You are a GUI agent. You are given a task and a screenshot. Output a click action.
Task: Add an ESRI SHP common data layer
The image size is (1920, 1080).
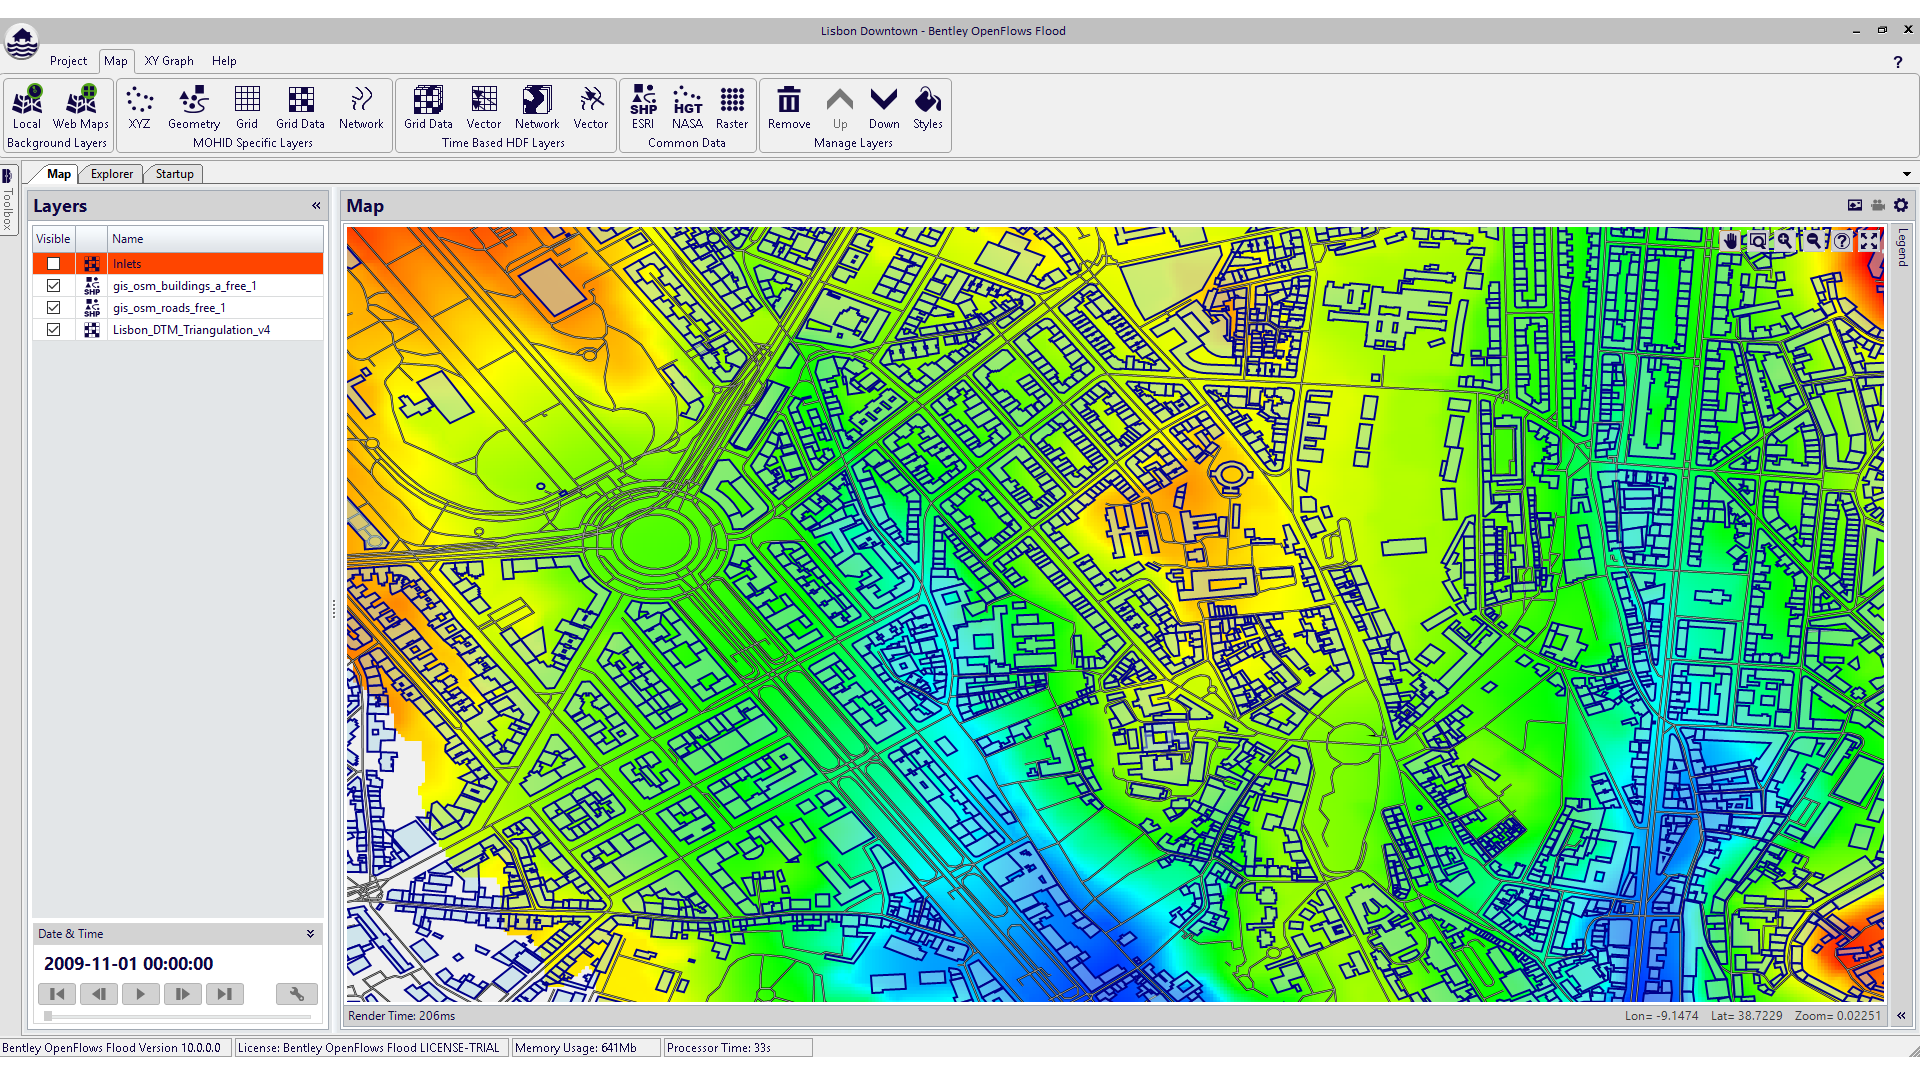(643, 108)
